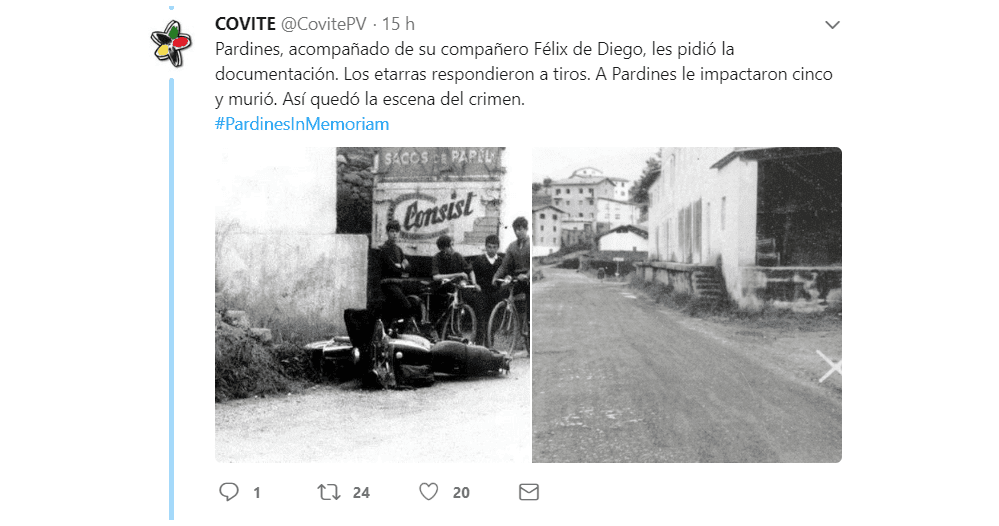Screen dimensions: 999x526
Task: Open the COVITE display name profile
Action: click(x=245, y=24)
